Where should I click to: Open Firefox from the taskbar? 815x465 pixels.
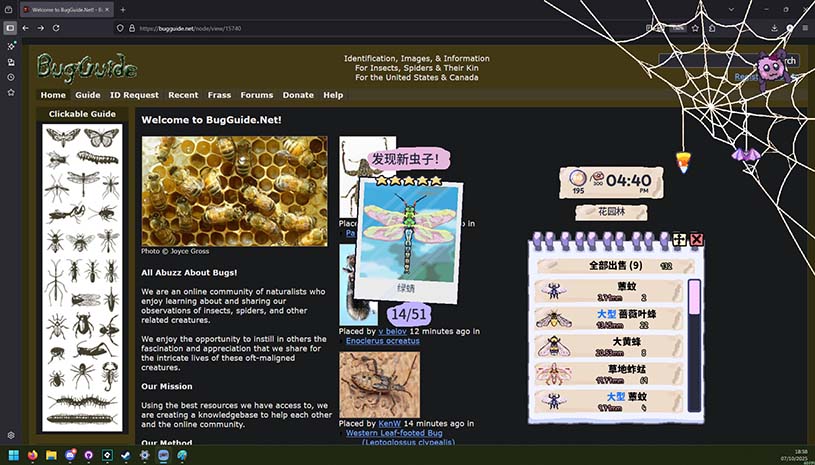[33, 455]
